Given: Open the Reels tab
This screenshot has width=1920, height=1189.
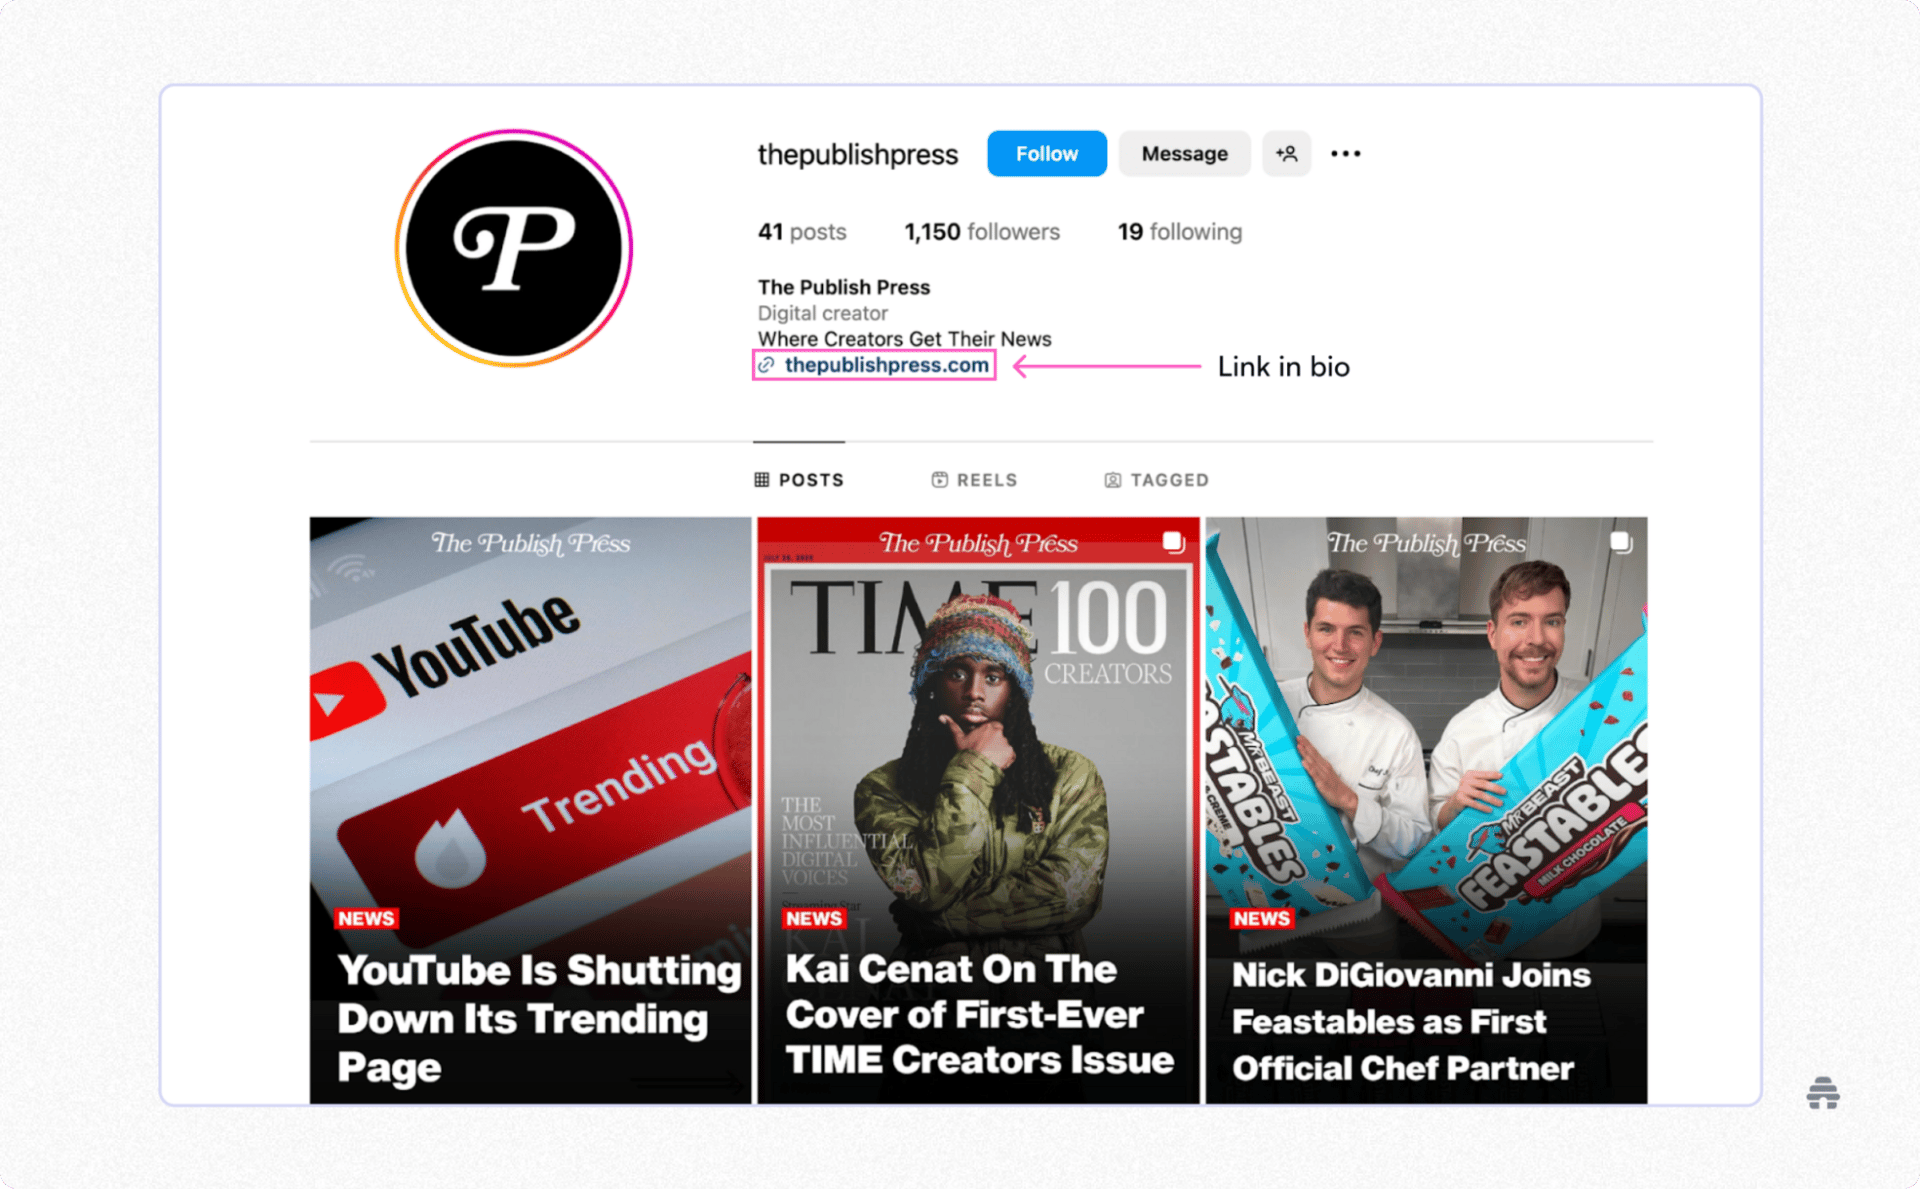Looking at the screenshot, I should pos(974,480).
